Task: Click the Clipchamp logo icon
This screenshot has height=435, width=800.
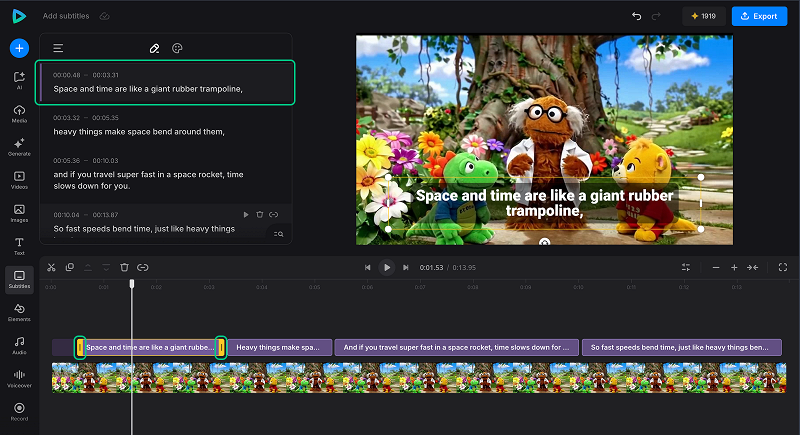Action: (19, 16)
